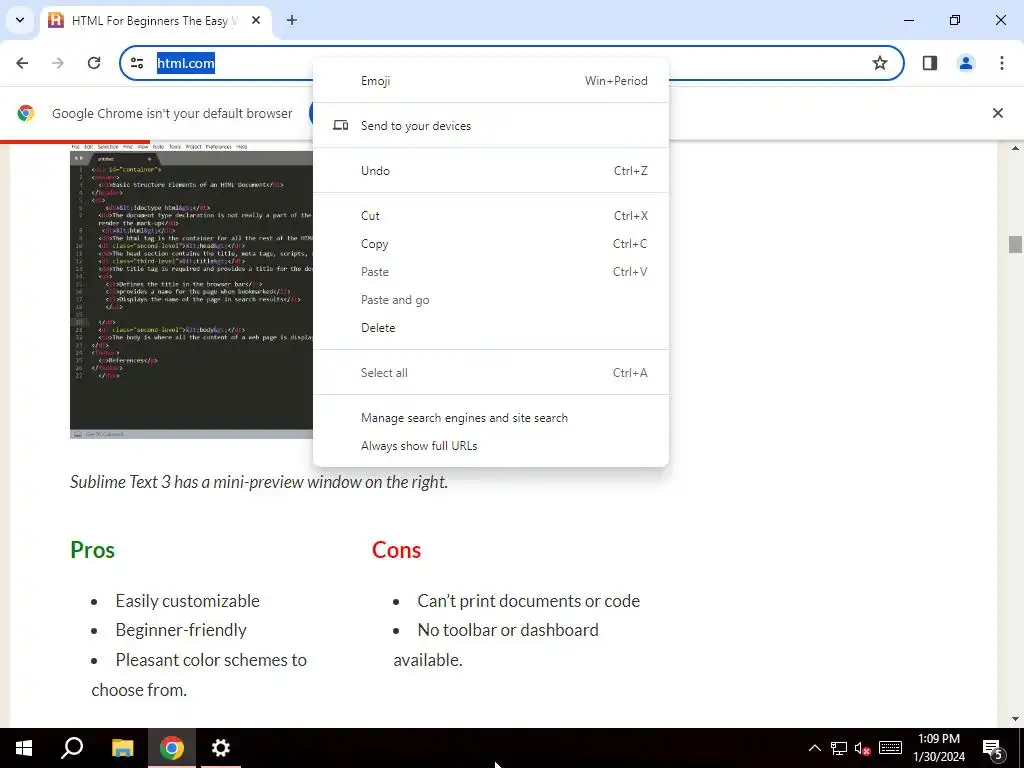Open Settings gear in the taskbar
This screenshot has height=768, width=1024.
click(221, 748)
